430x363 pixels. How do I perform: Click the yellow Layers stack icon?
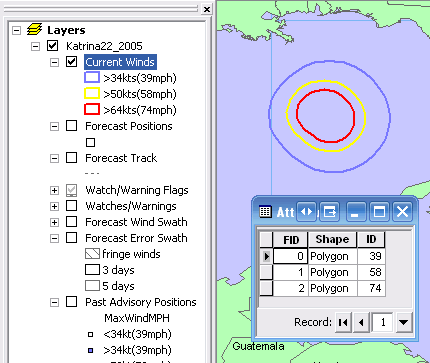(34, 30)
